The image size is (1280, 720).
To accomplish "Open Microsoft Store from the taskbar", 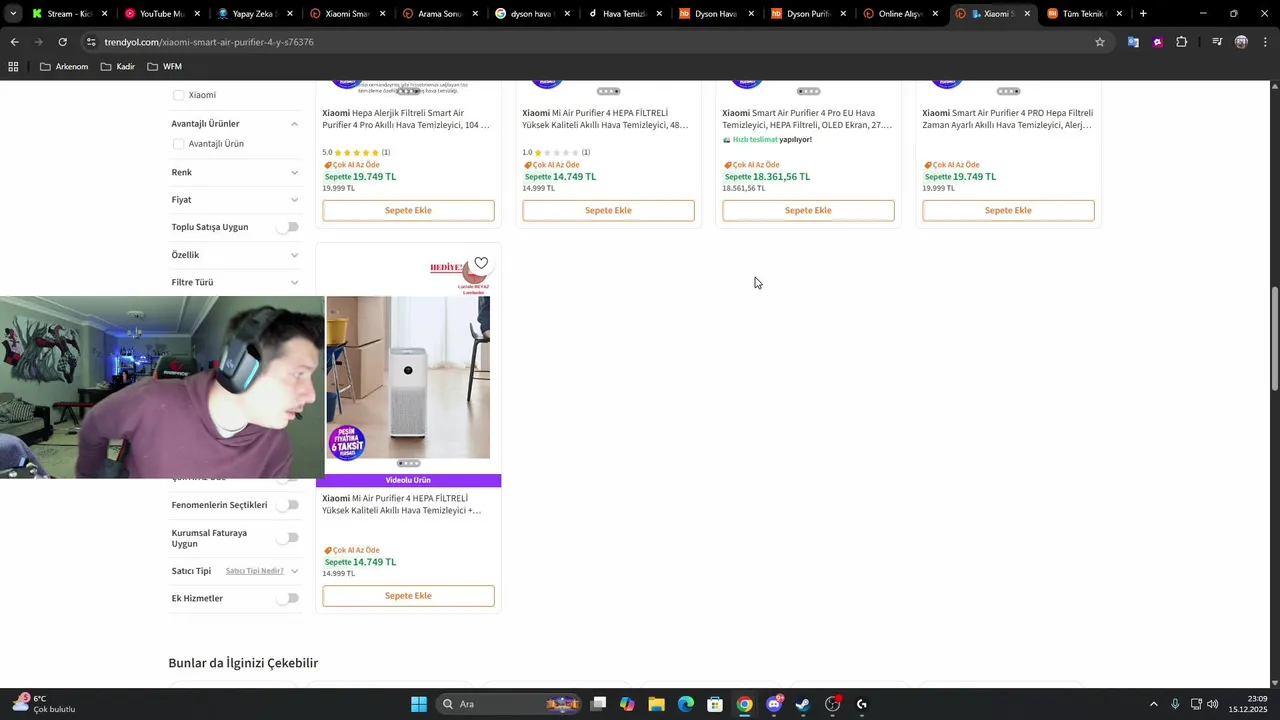I will pos(715,704).
